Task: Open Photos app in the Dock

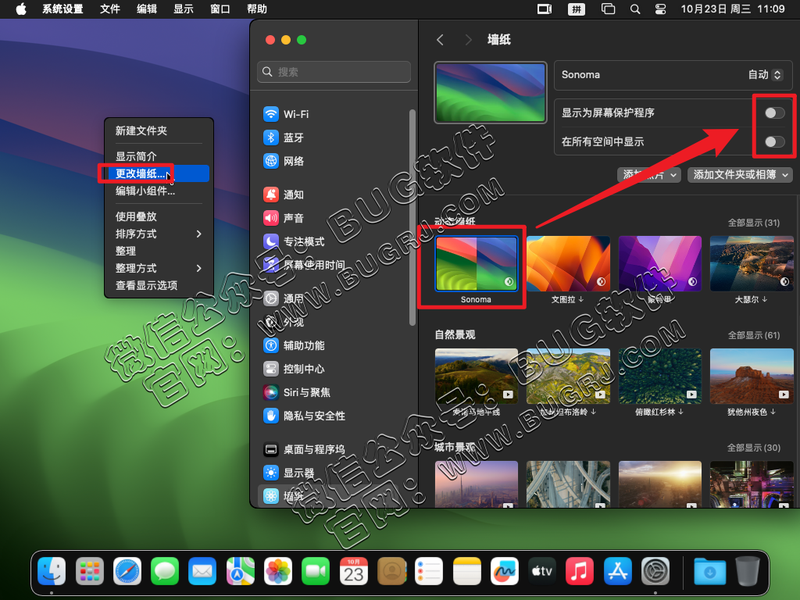Action: (x=278, y=571)
